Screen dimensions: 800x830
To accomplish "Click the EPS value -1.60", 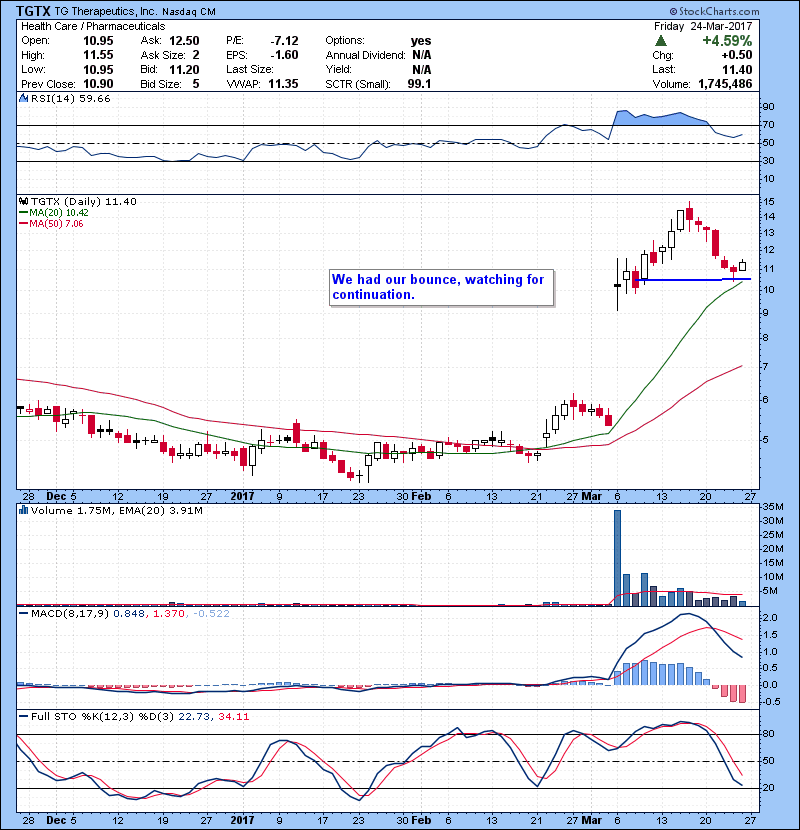I will (x=284, y=55).
